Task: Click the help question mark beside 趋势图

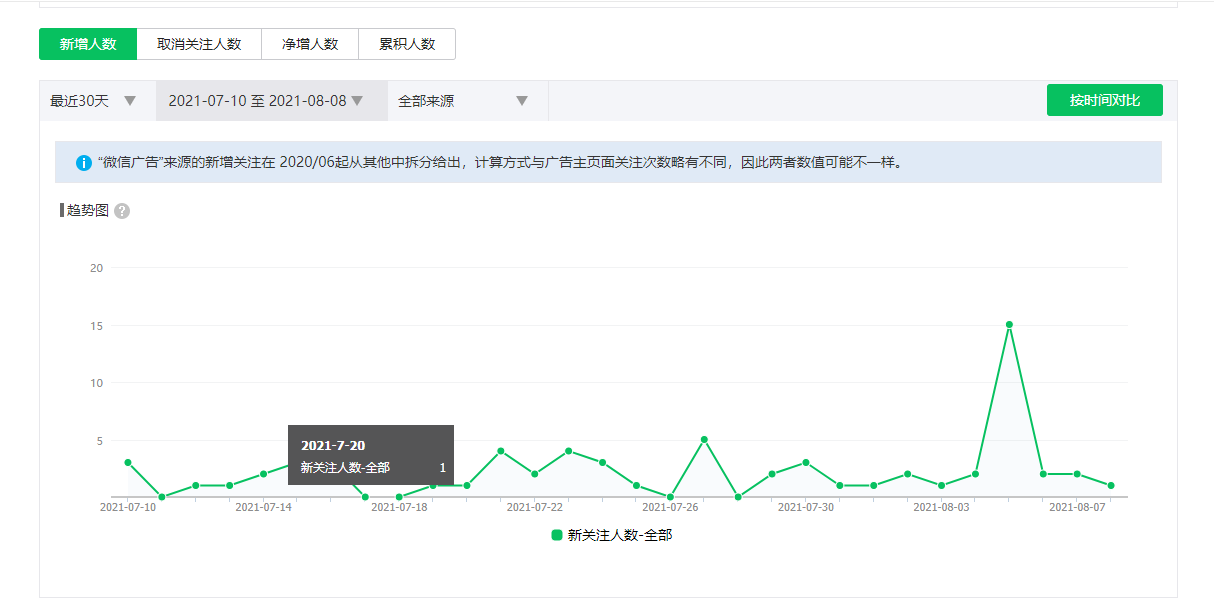Action: click(122, 211)
